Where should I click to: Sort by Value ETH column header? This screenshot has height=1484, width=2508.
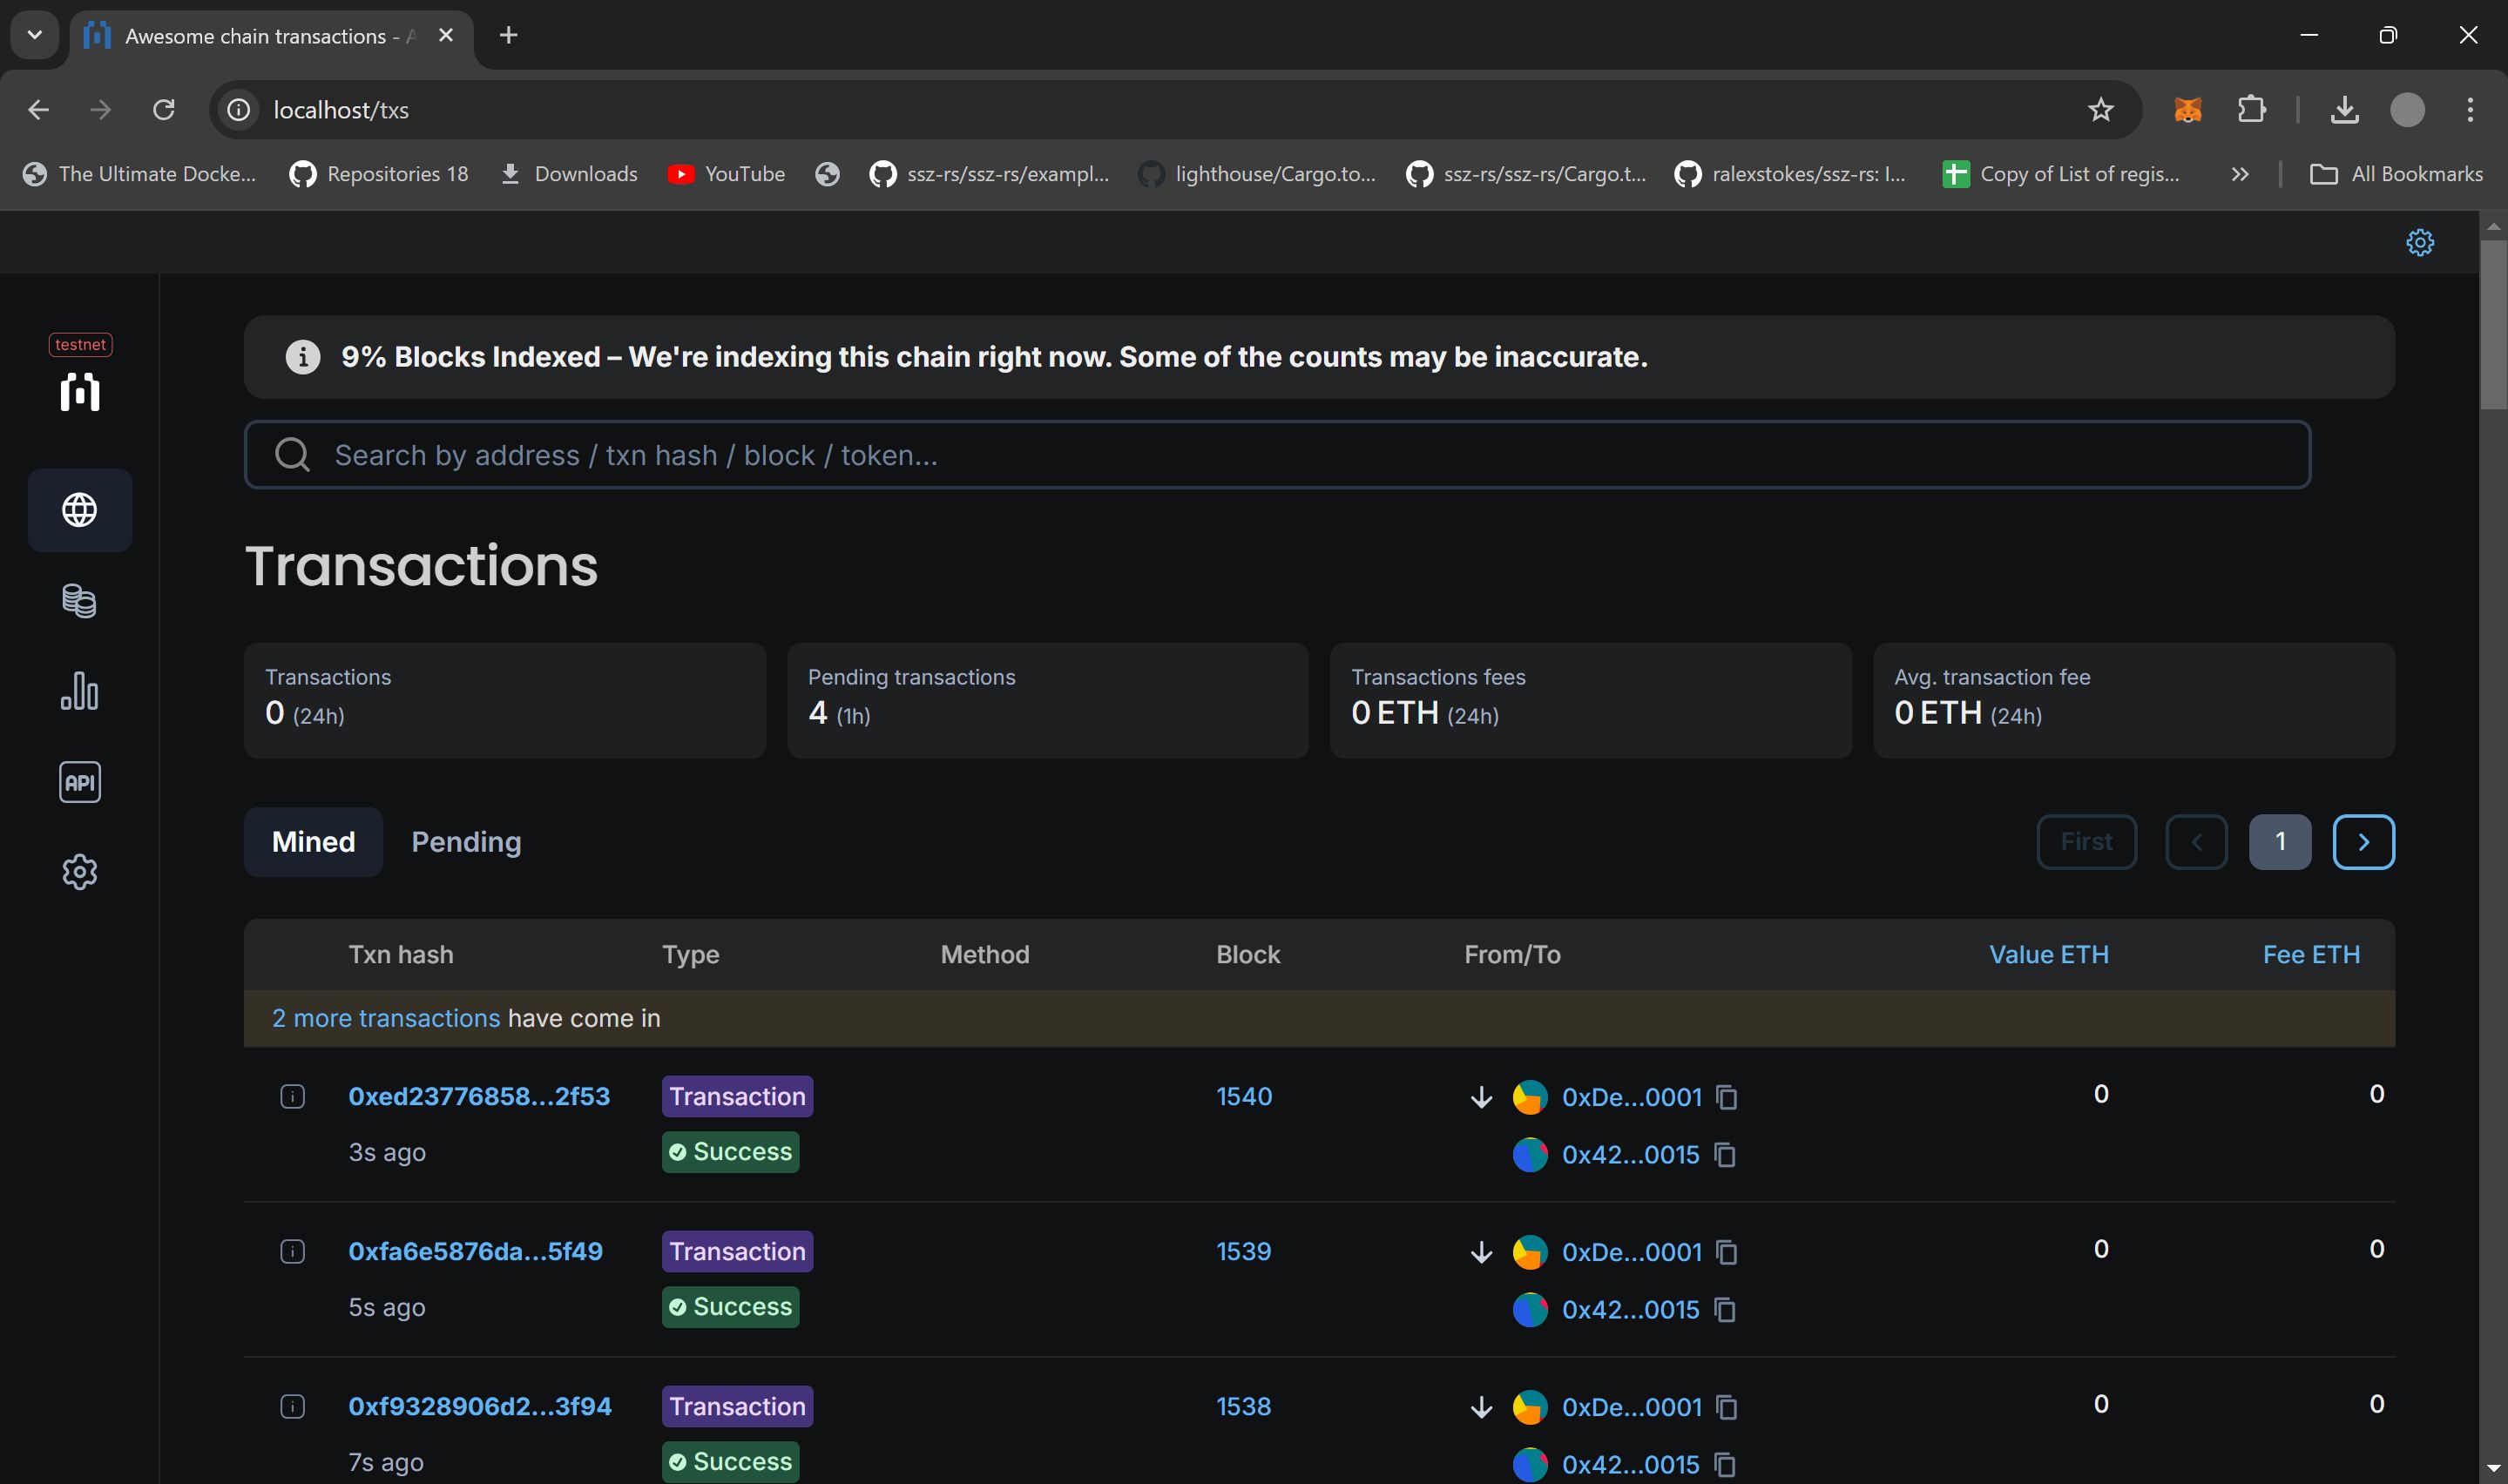click(x=2049, y=954)
